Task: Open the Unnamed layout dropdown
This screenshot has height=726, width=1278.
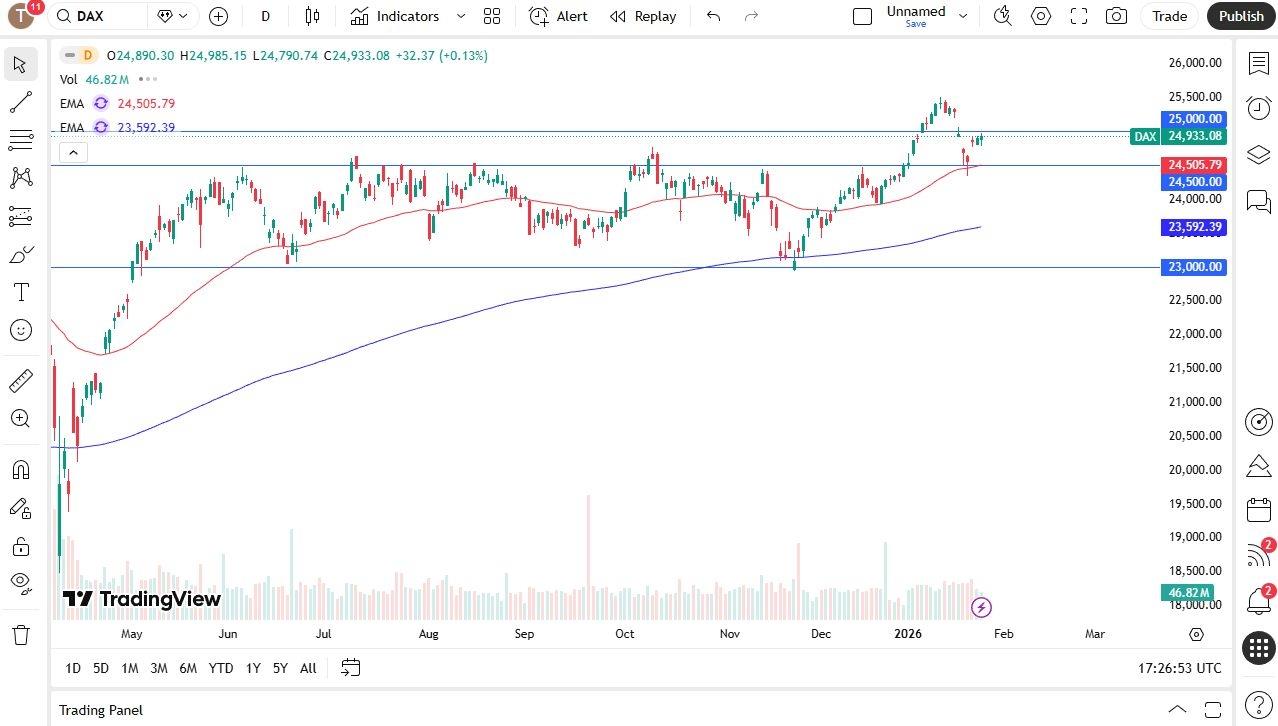Action: pyautogui.click(x=961, y=16)
